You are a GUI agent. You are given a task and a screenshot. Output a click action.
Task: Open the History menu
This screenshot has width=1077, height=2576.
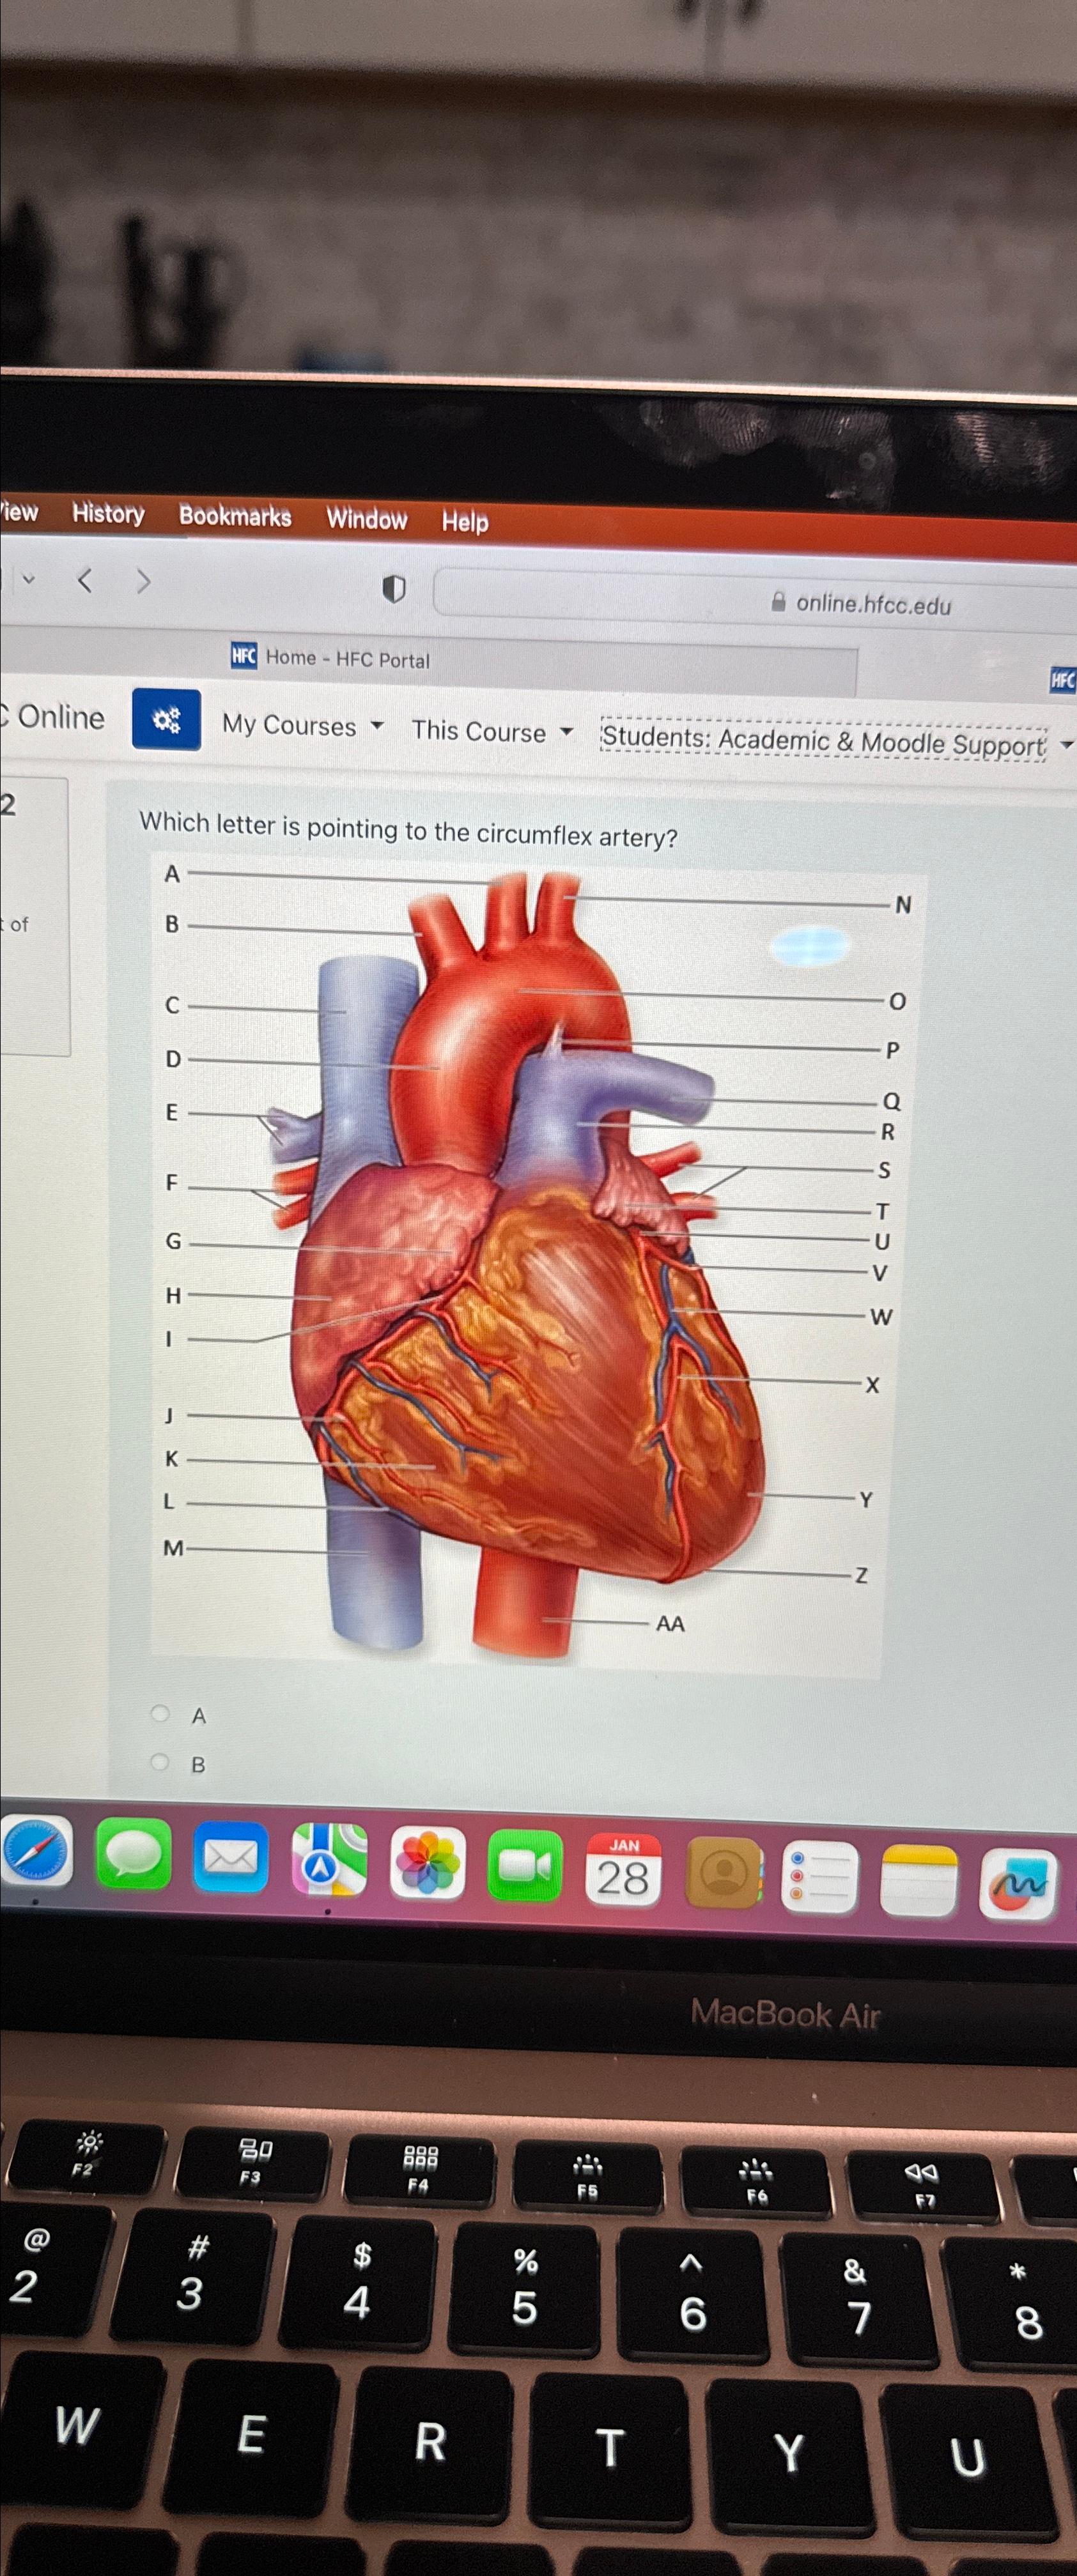108,514
